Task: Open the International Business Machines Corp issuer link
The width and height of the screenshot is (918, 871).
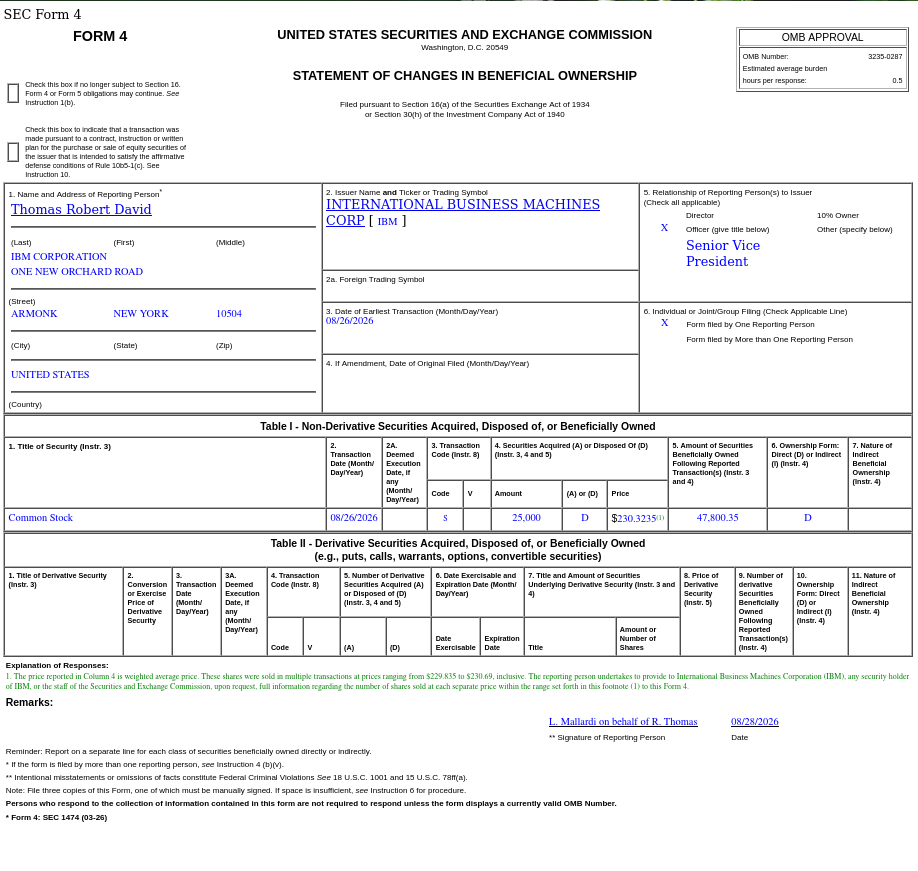Action: [x=463, y=212]
